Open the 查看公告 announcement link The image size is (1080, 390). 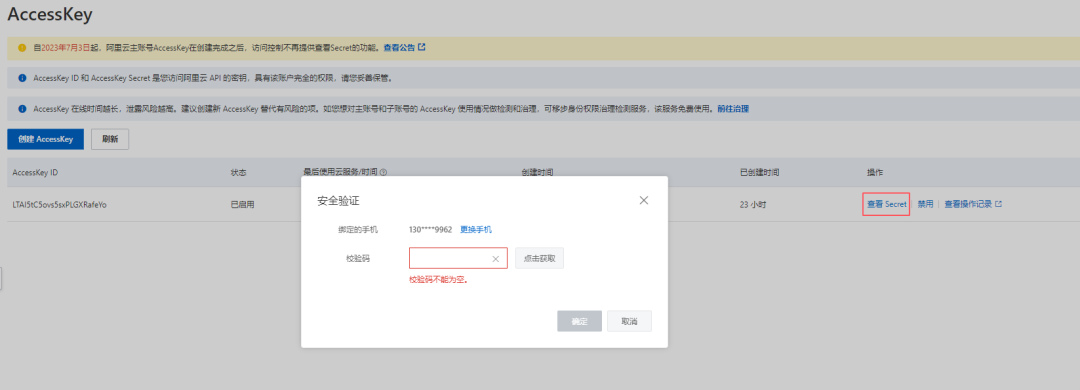click(x=399, y=48)
